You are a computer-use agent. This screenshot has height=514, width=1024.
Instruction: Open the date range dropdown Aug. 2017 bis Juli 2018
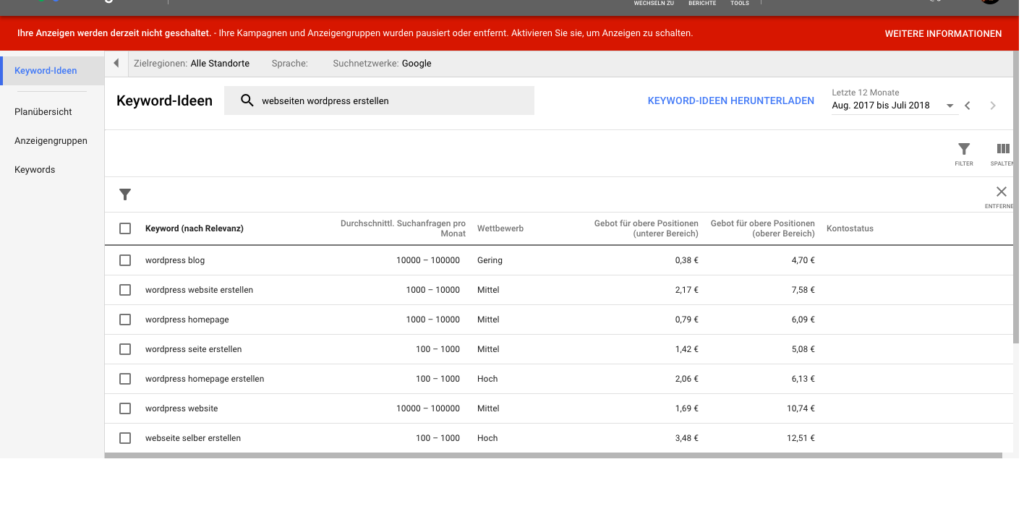[893, 106]
